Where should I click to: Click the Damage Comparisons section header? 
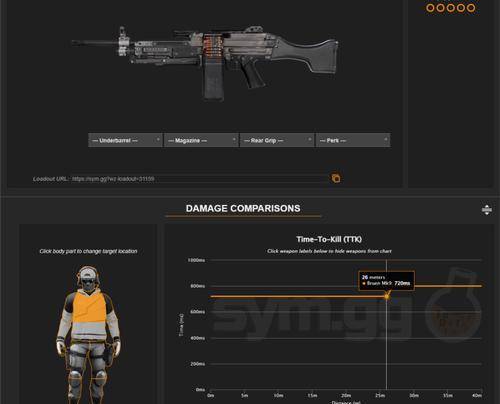tap(243, 209)
